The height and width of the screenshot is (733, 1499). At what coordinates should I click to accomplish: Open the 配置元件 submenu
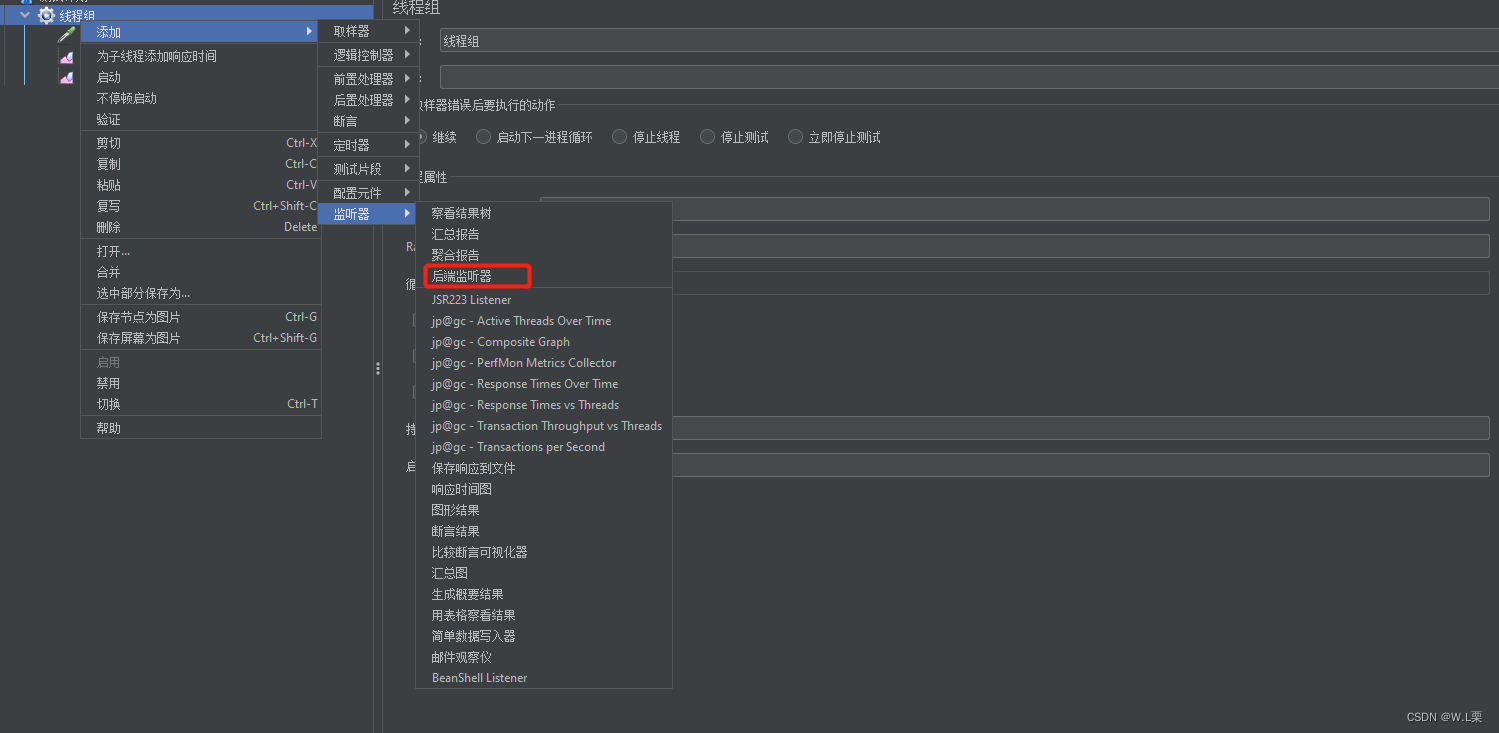click(367, 192)
